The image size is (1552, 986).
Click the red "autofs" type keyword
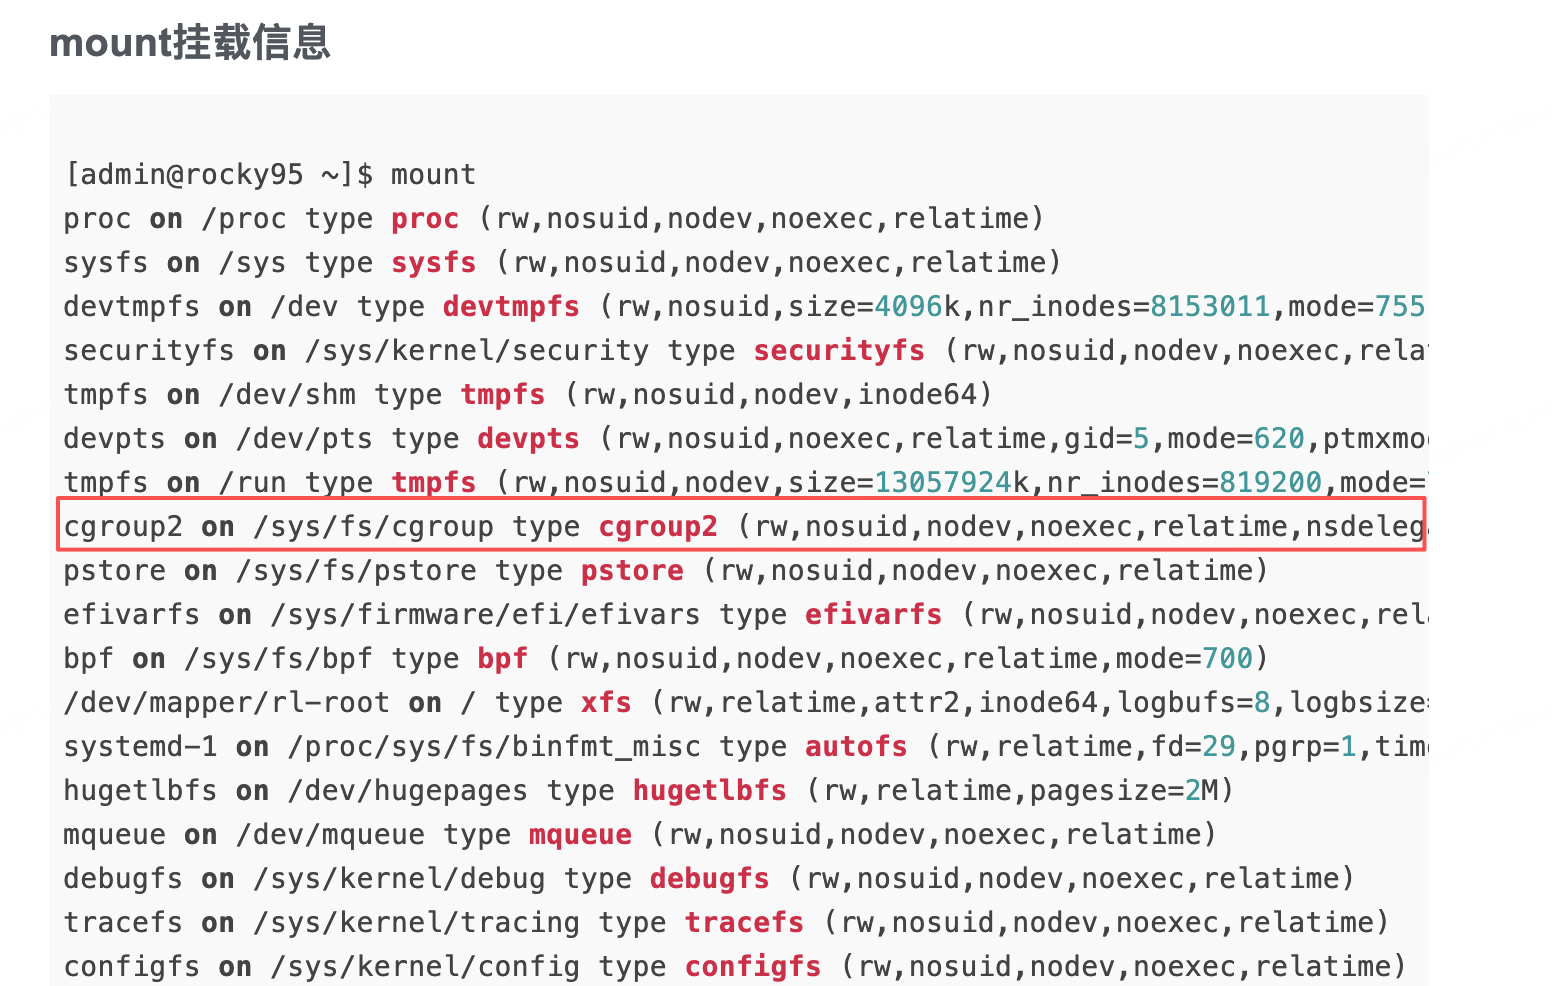(x=856, y=747)
